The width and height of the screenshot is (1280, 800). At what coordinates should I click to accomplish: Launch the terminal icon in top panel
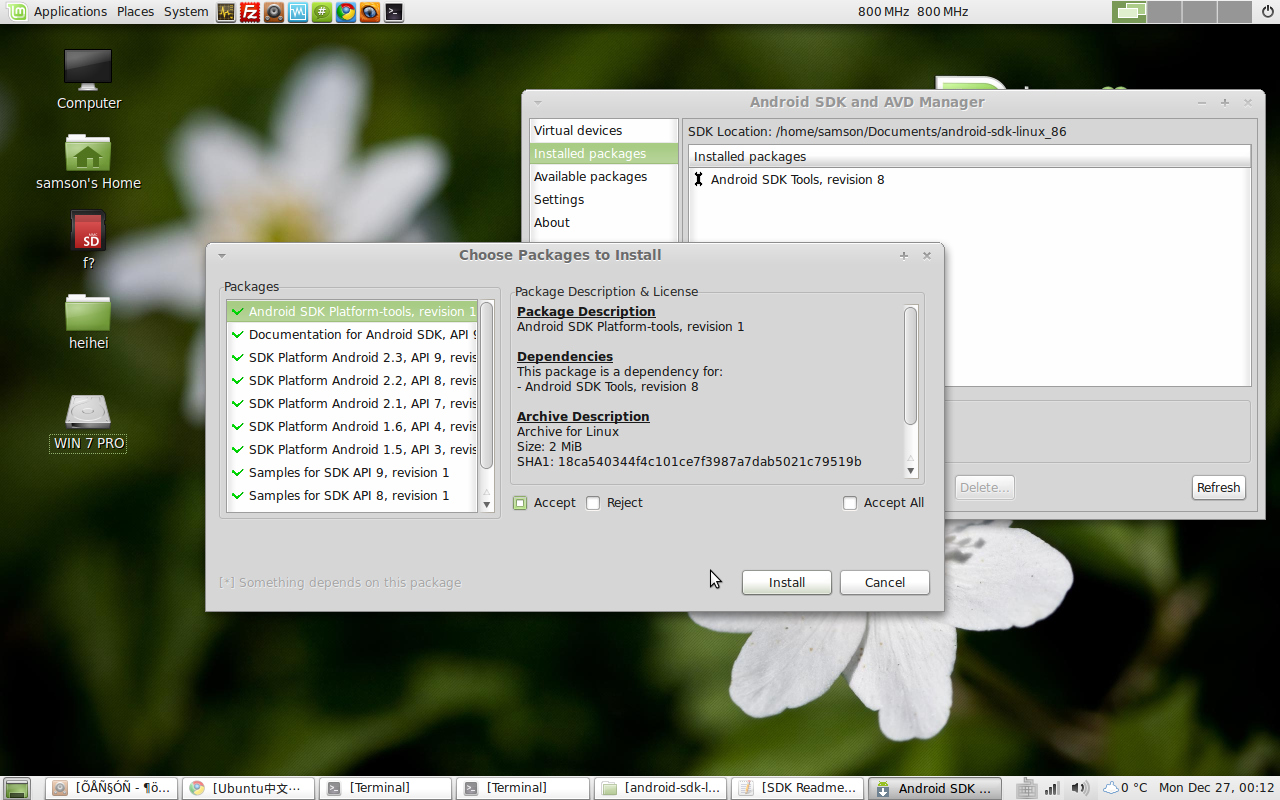pos(394,12)
